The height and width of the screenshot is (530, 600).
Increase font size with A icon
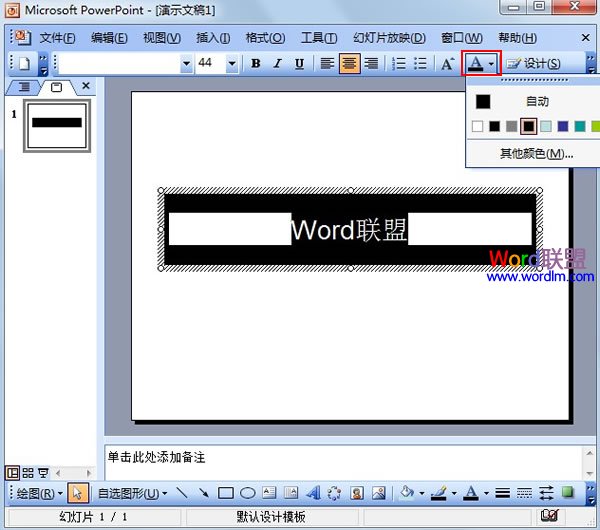point(447,63)
